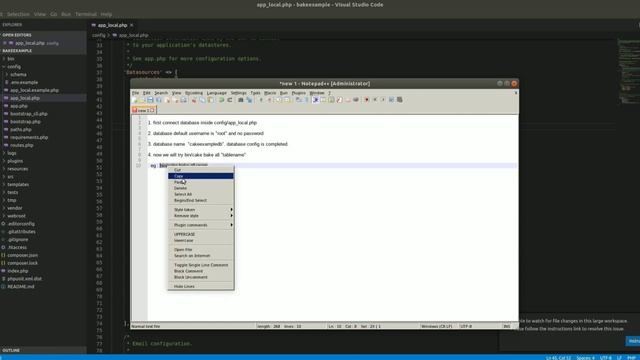Click Spaces: 4 indentation in status bar
The width and height of the screenshot is (640, 360).
[x=585, y=358]
